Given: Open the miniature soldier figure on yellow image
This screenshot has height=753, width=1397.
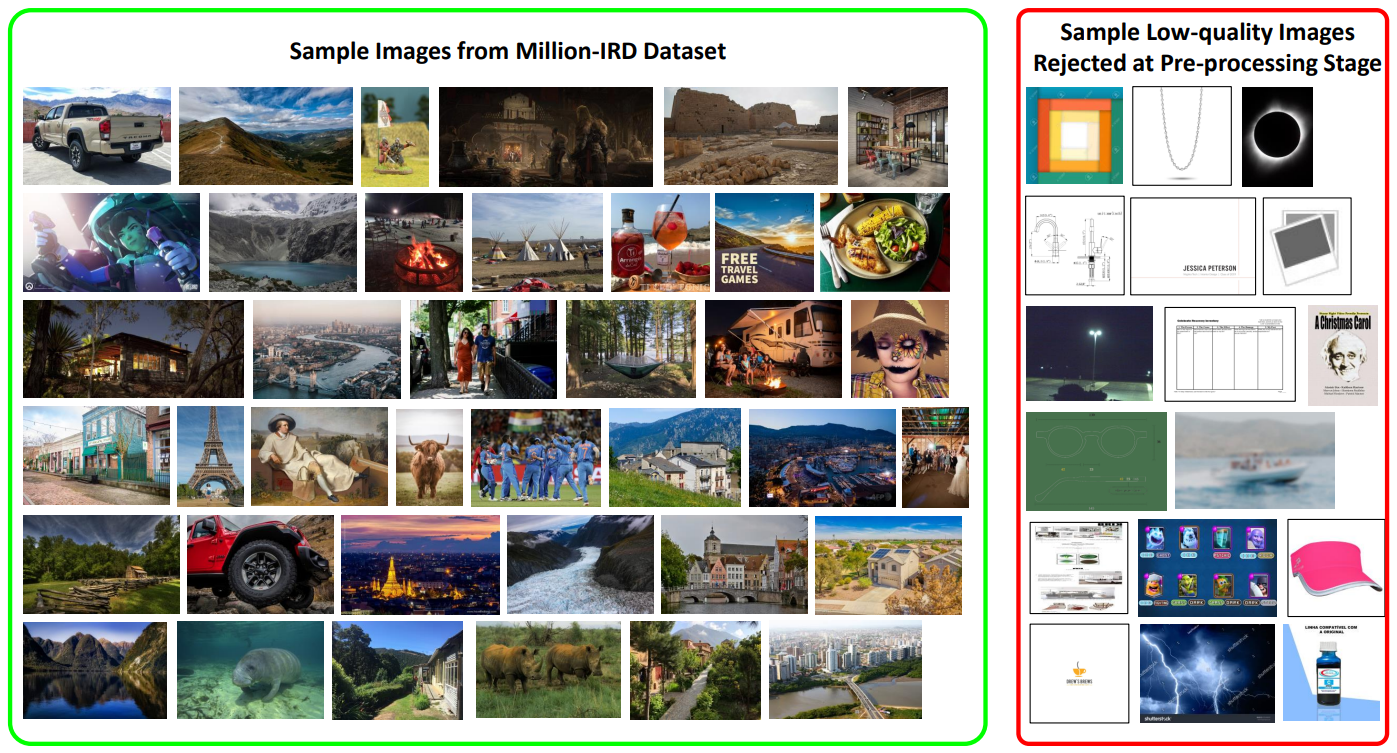Looking at the screenshot, I should tap(395, 137).
